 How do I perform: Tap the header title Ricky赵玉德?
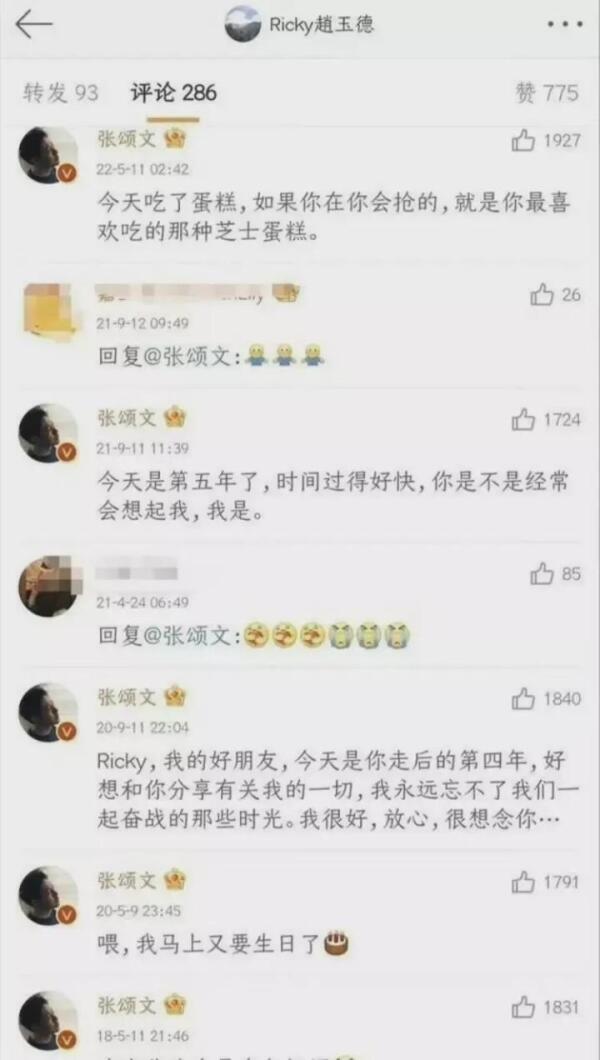tap(322, 26)
